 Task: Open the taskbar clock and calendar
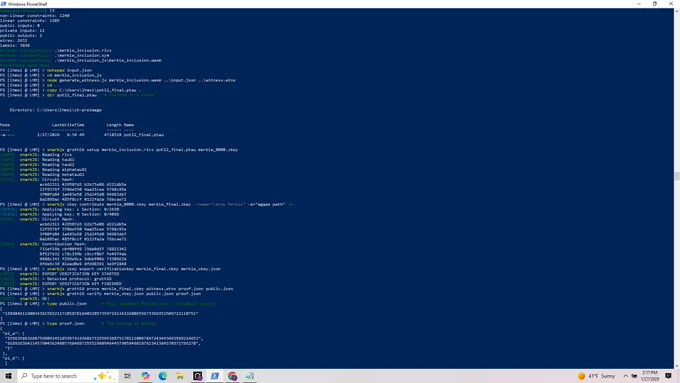coord(650,376)
